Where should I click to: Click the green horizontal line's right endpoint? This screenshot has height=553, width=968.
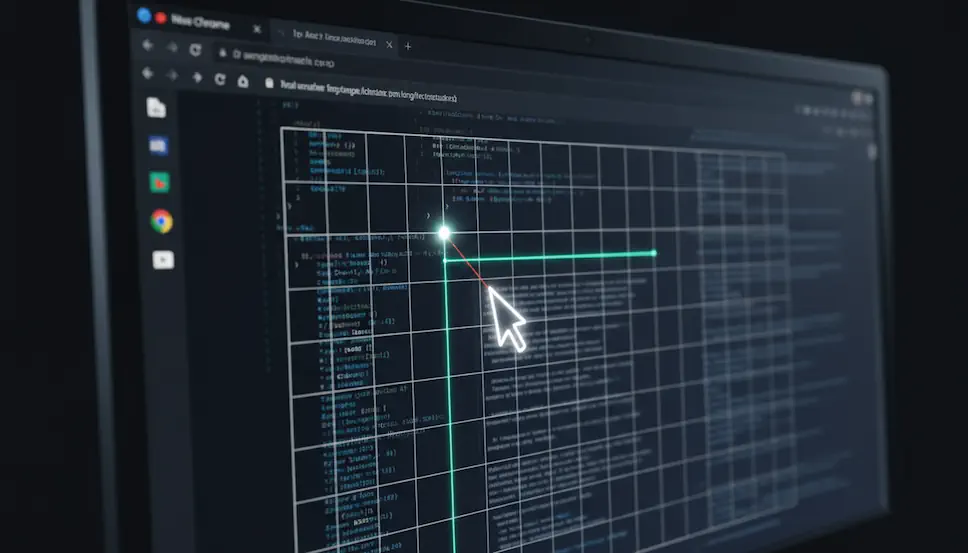click(x=654, y=253)
